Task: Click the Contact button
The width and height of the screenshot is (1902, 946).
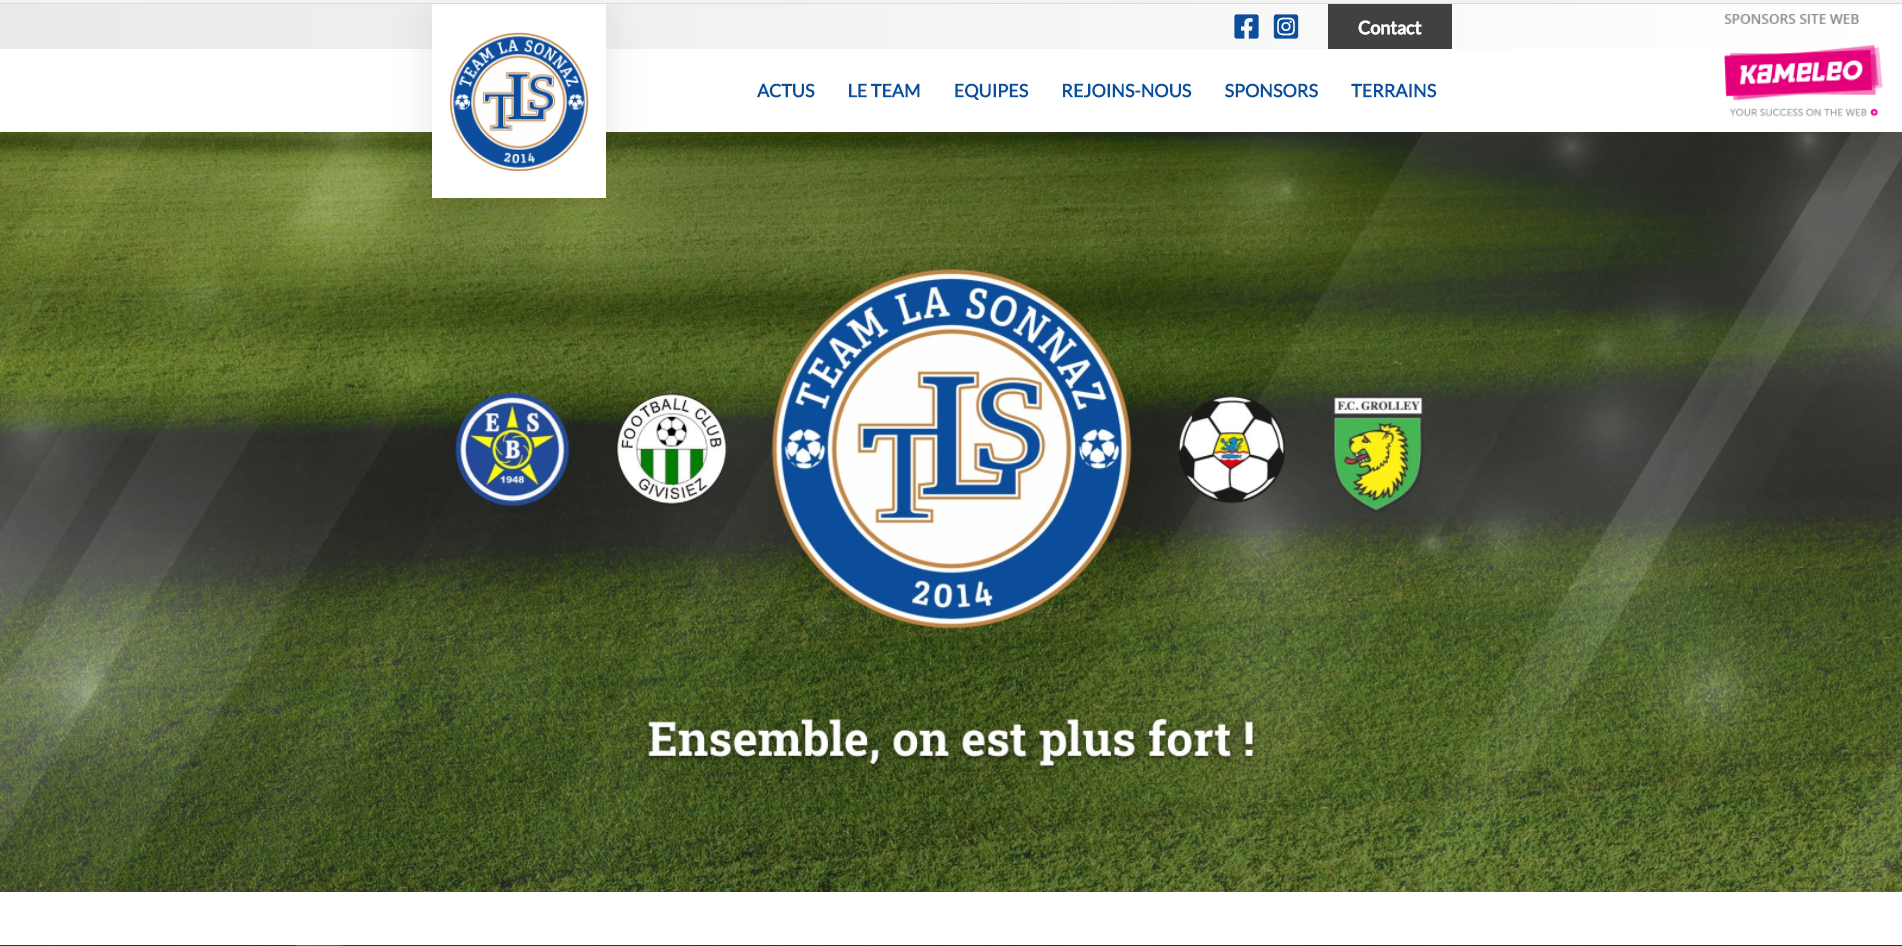Action: (1390, 27)
